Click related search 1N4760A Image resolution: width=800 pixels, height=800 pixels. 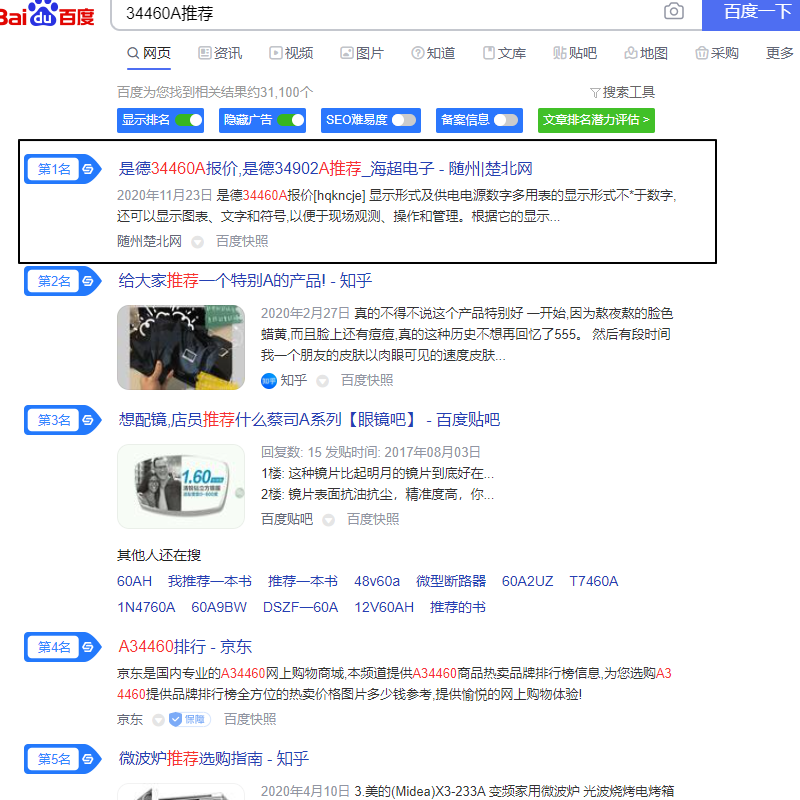[x=146, y=608]
